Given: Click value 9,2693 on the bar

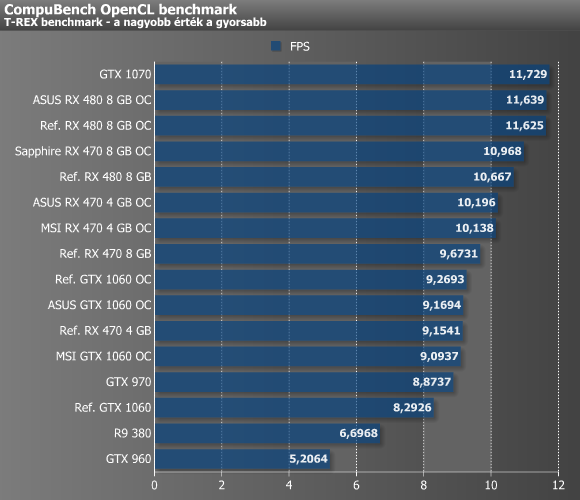Looking at the screenshot, I should click(x=445, y=279).
